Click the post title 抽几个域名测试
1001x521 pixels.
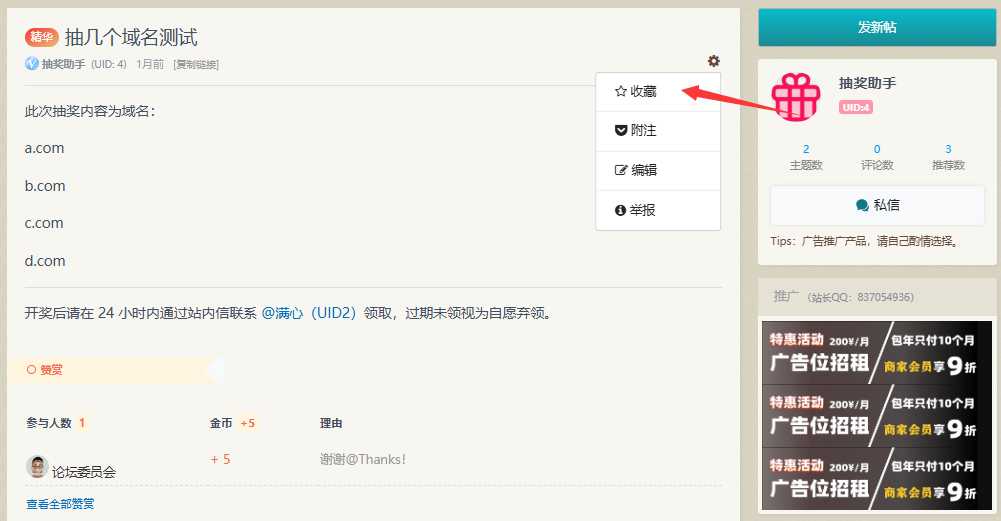(131, 38)
